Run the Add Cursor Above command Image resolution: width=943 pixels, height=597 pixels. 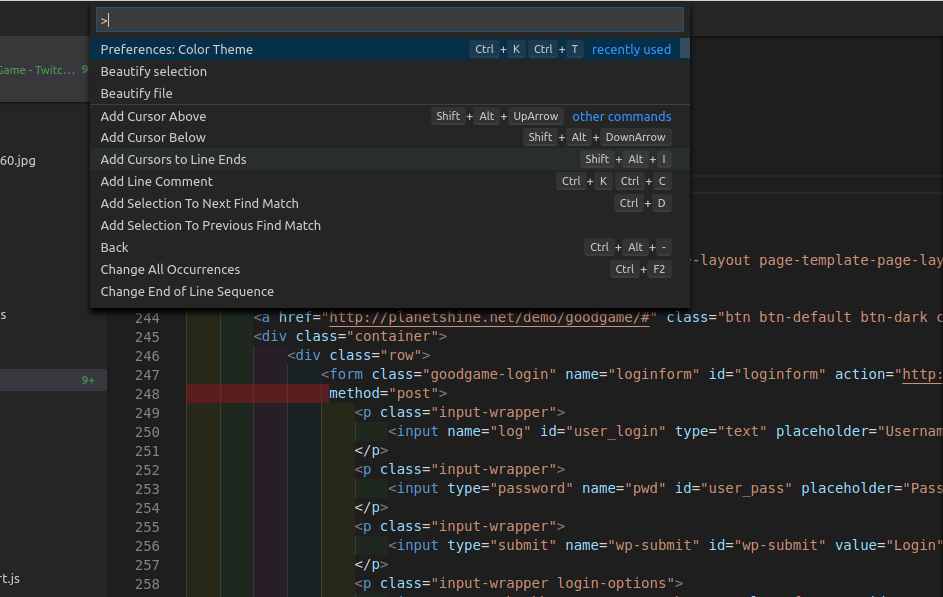(x=153, y=116)
